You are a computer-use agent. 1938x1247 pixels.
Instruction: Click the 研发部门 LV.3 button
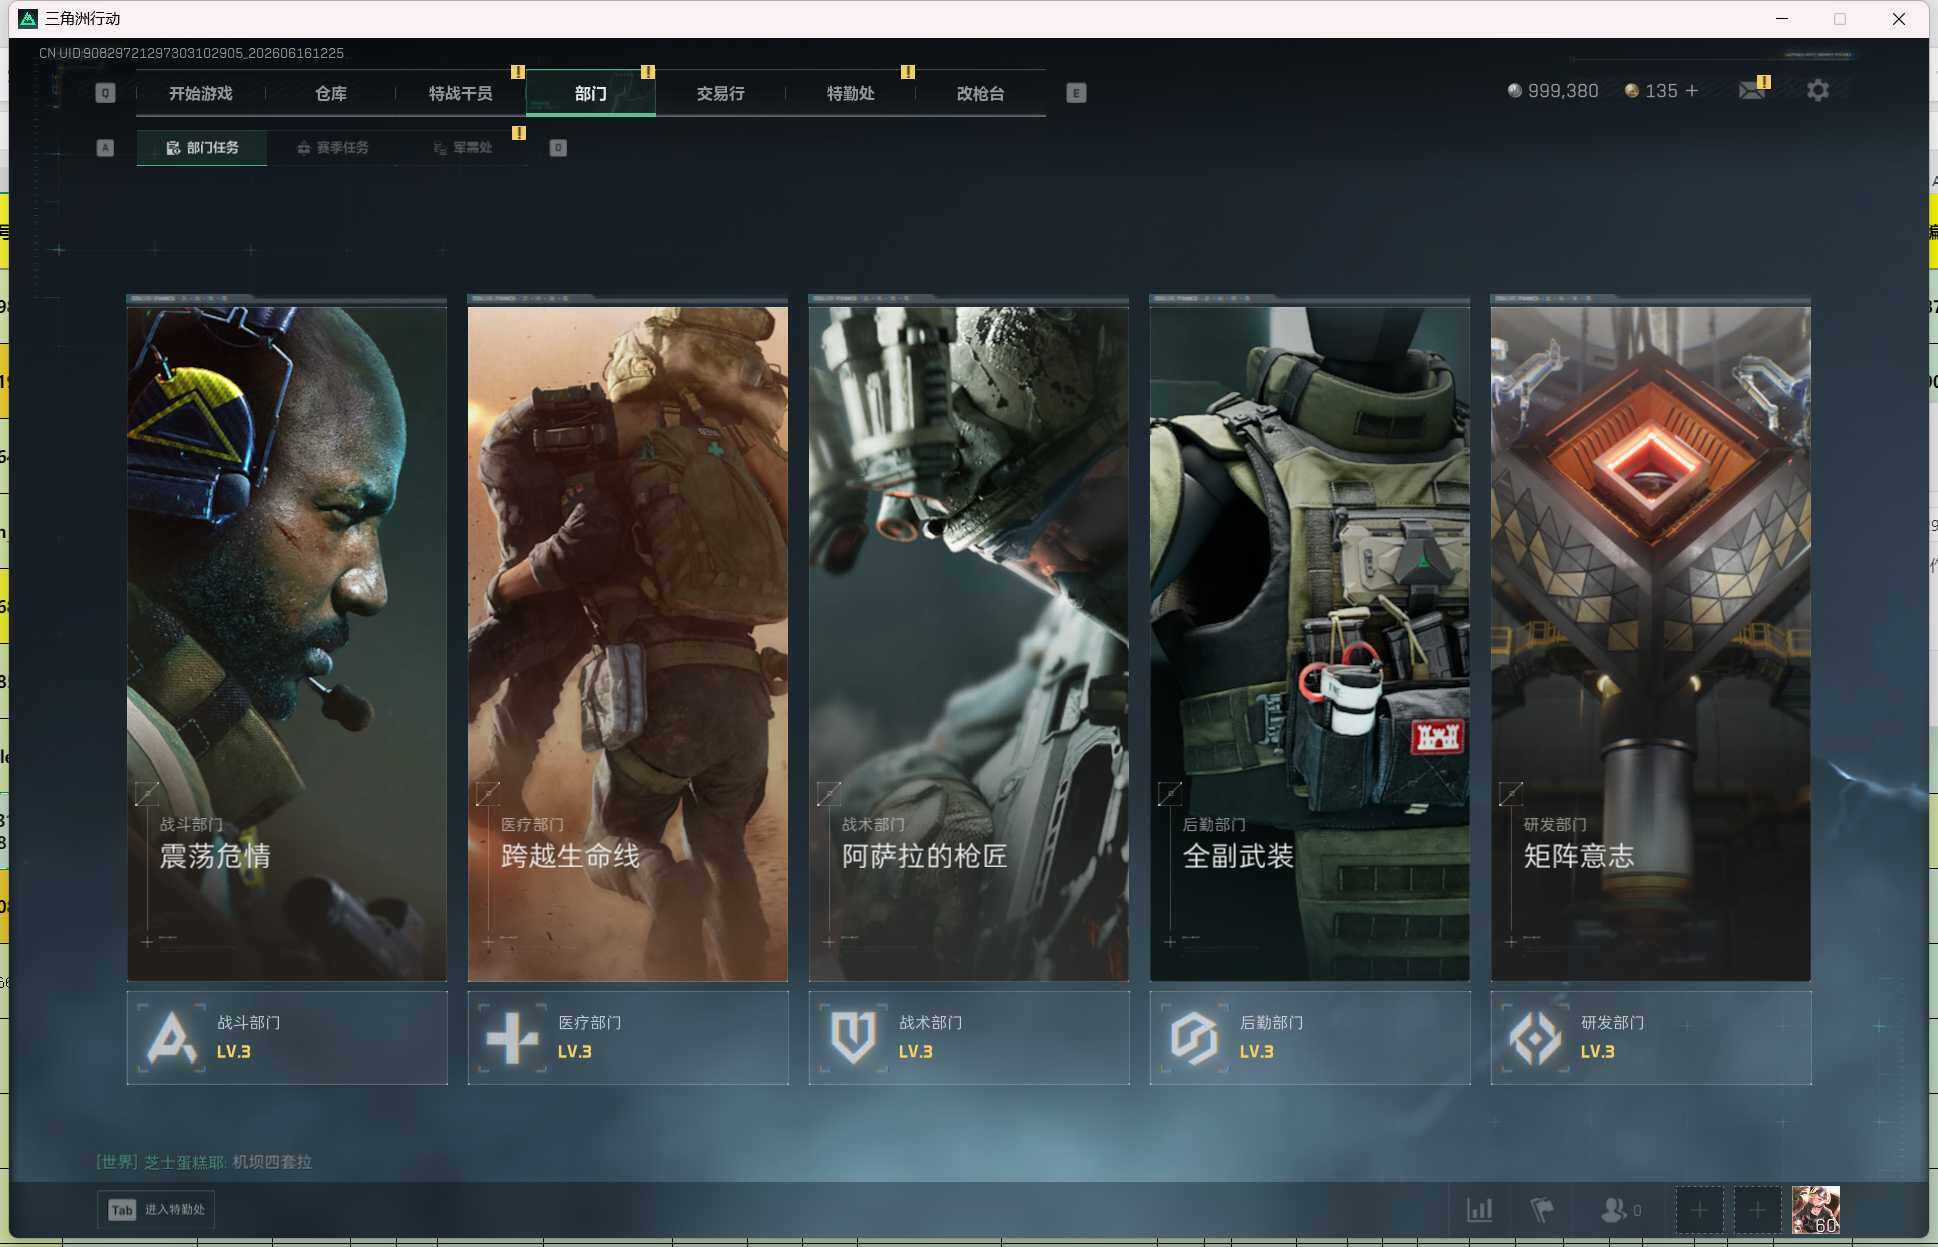tap(1651, 1038)
